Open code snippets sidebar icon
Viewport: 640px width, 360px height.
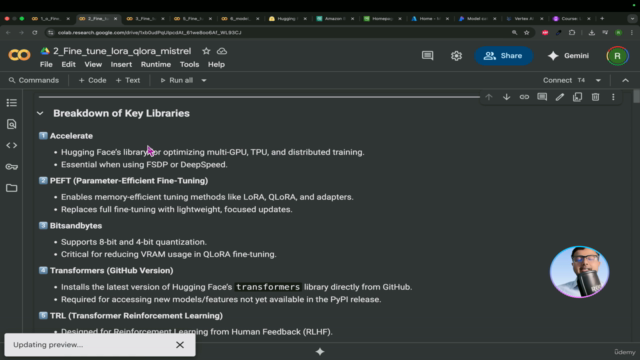coord(11,145)
